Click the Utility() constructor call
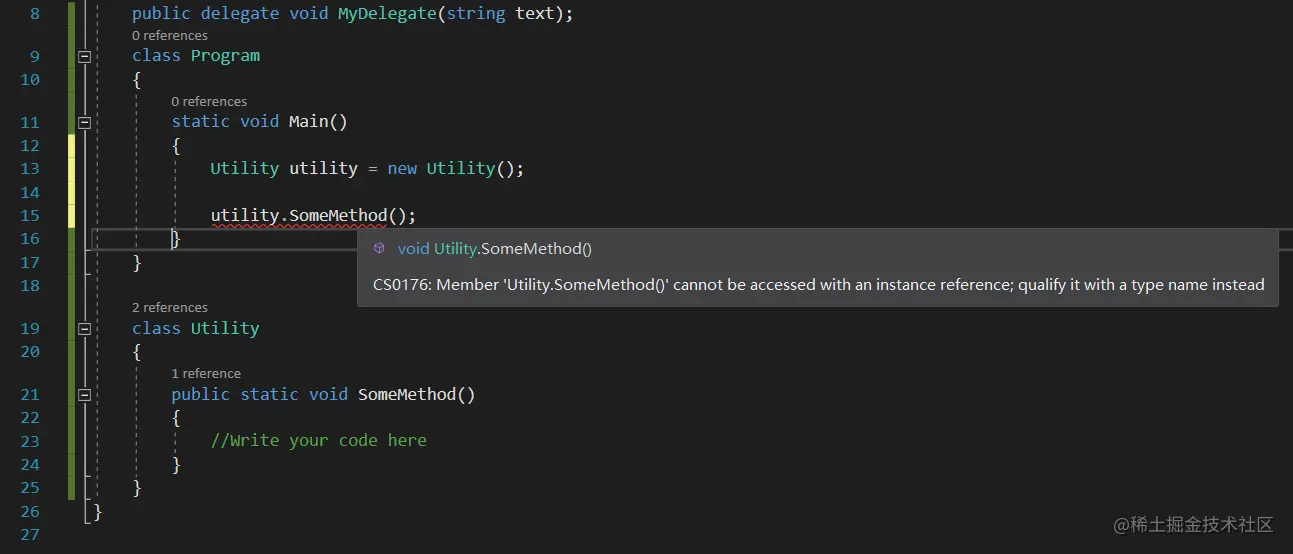Screen dimensions: 1293x554 [x=470, y=168]
